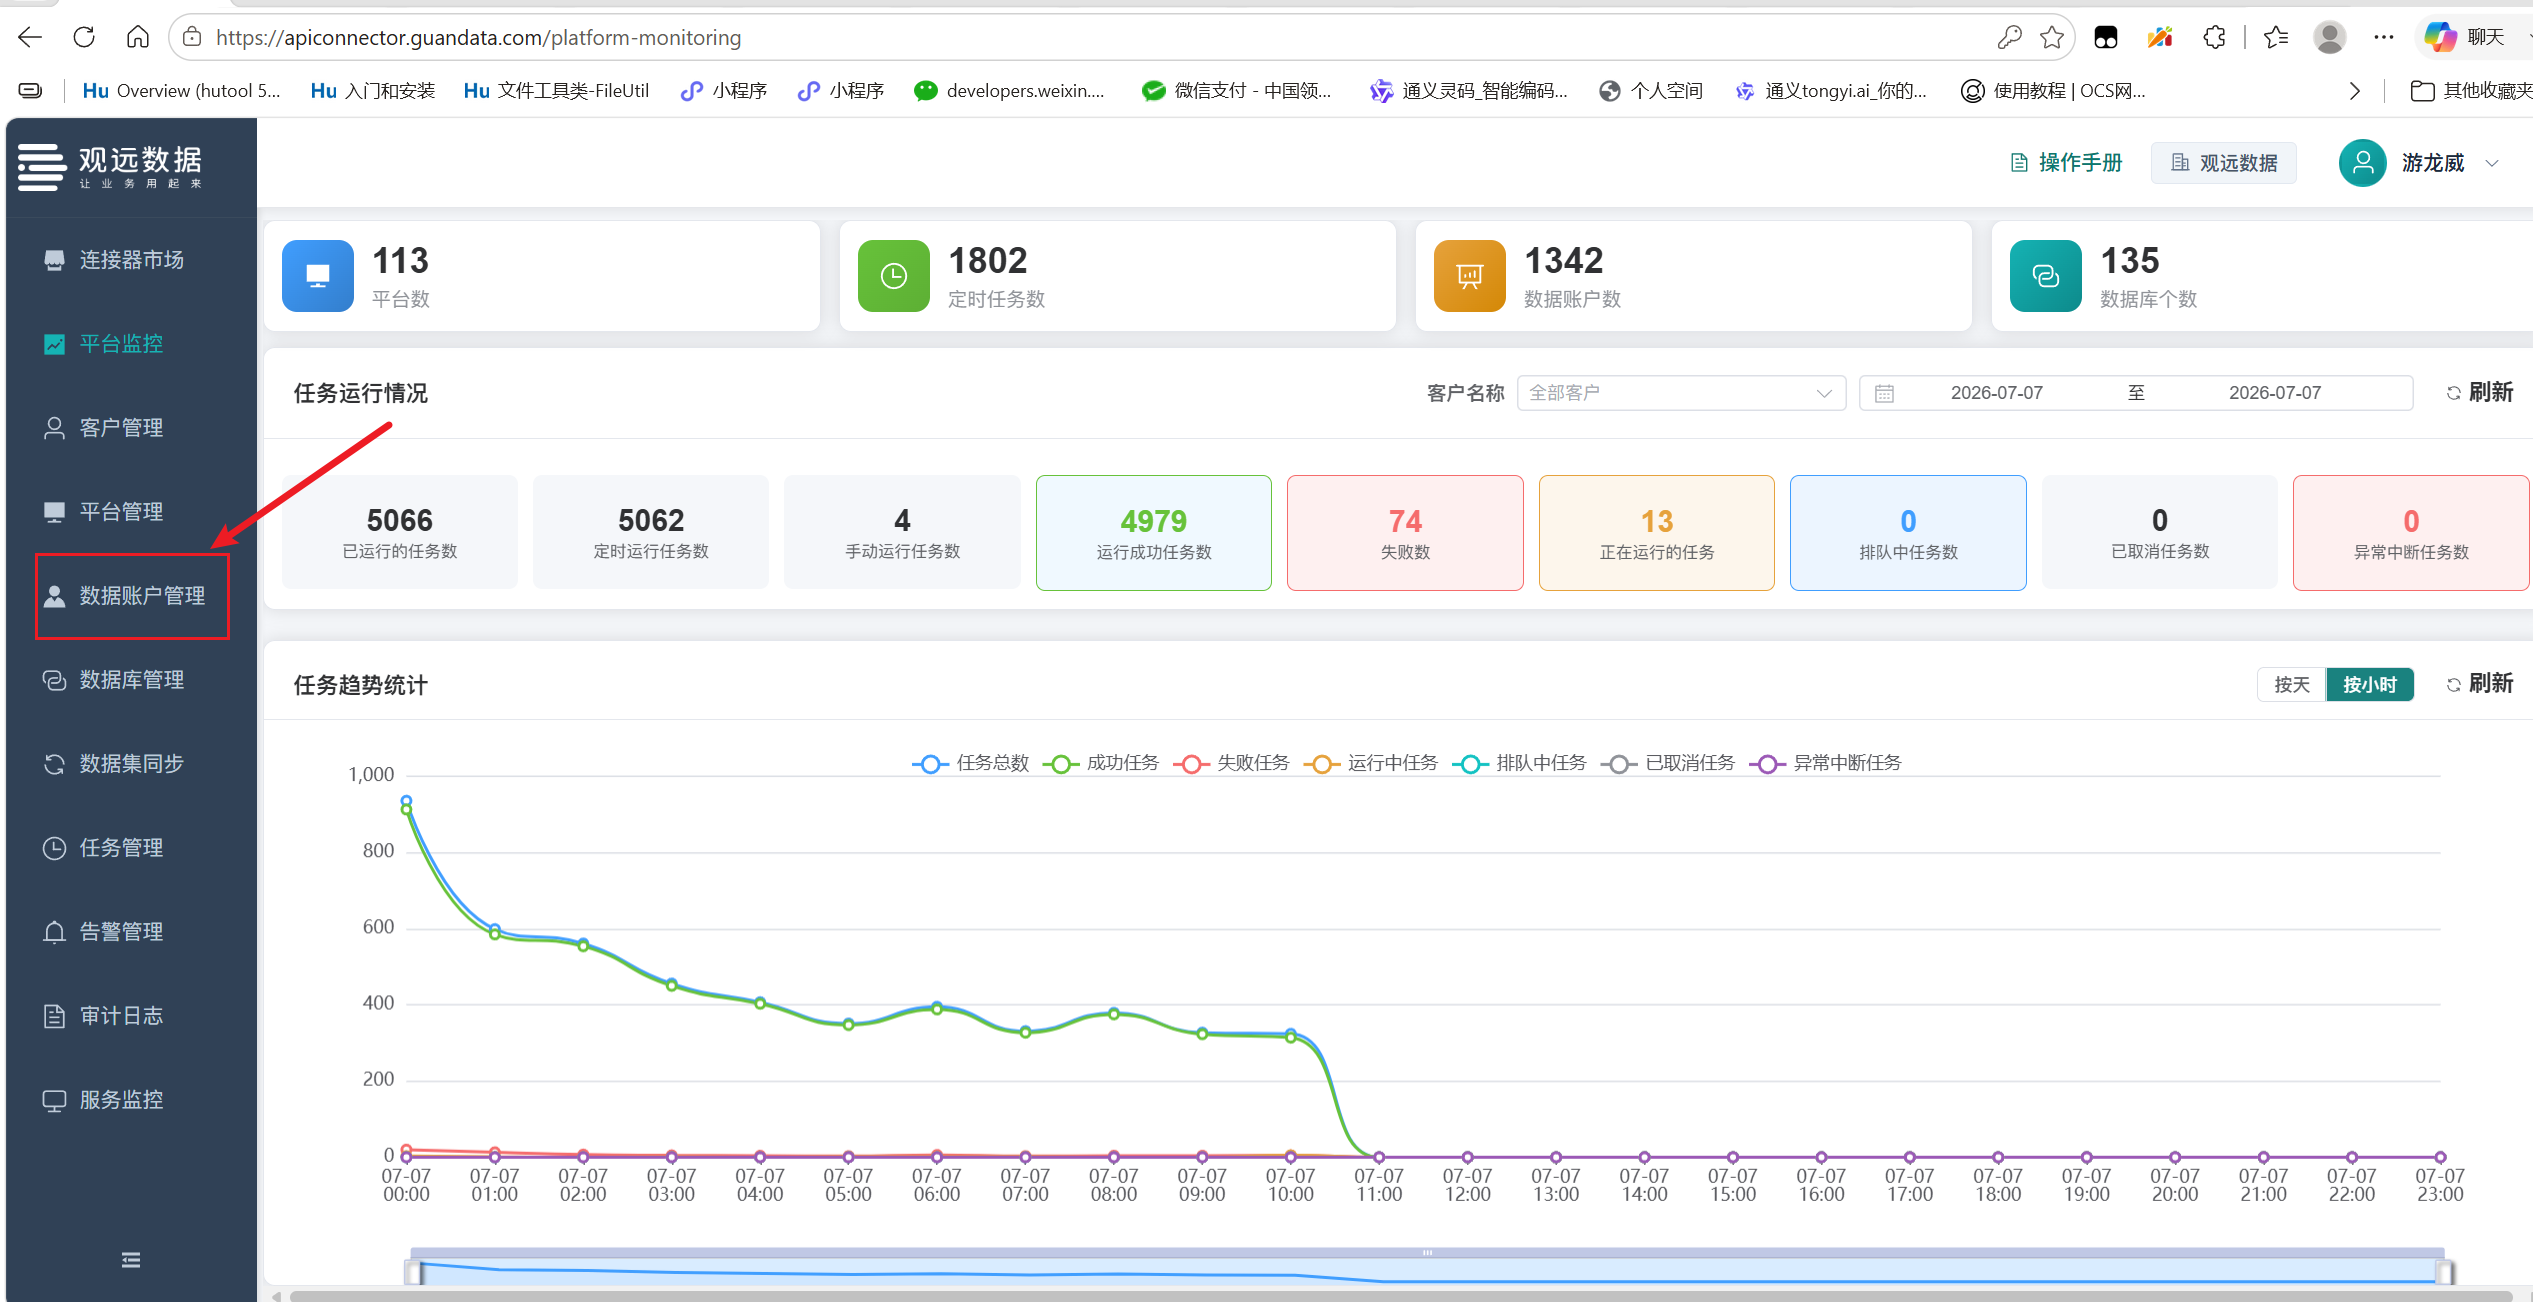Add page to favorites with star icon
Viewport: 2533px width, 1302px height.
(2052, 38)
